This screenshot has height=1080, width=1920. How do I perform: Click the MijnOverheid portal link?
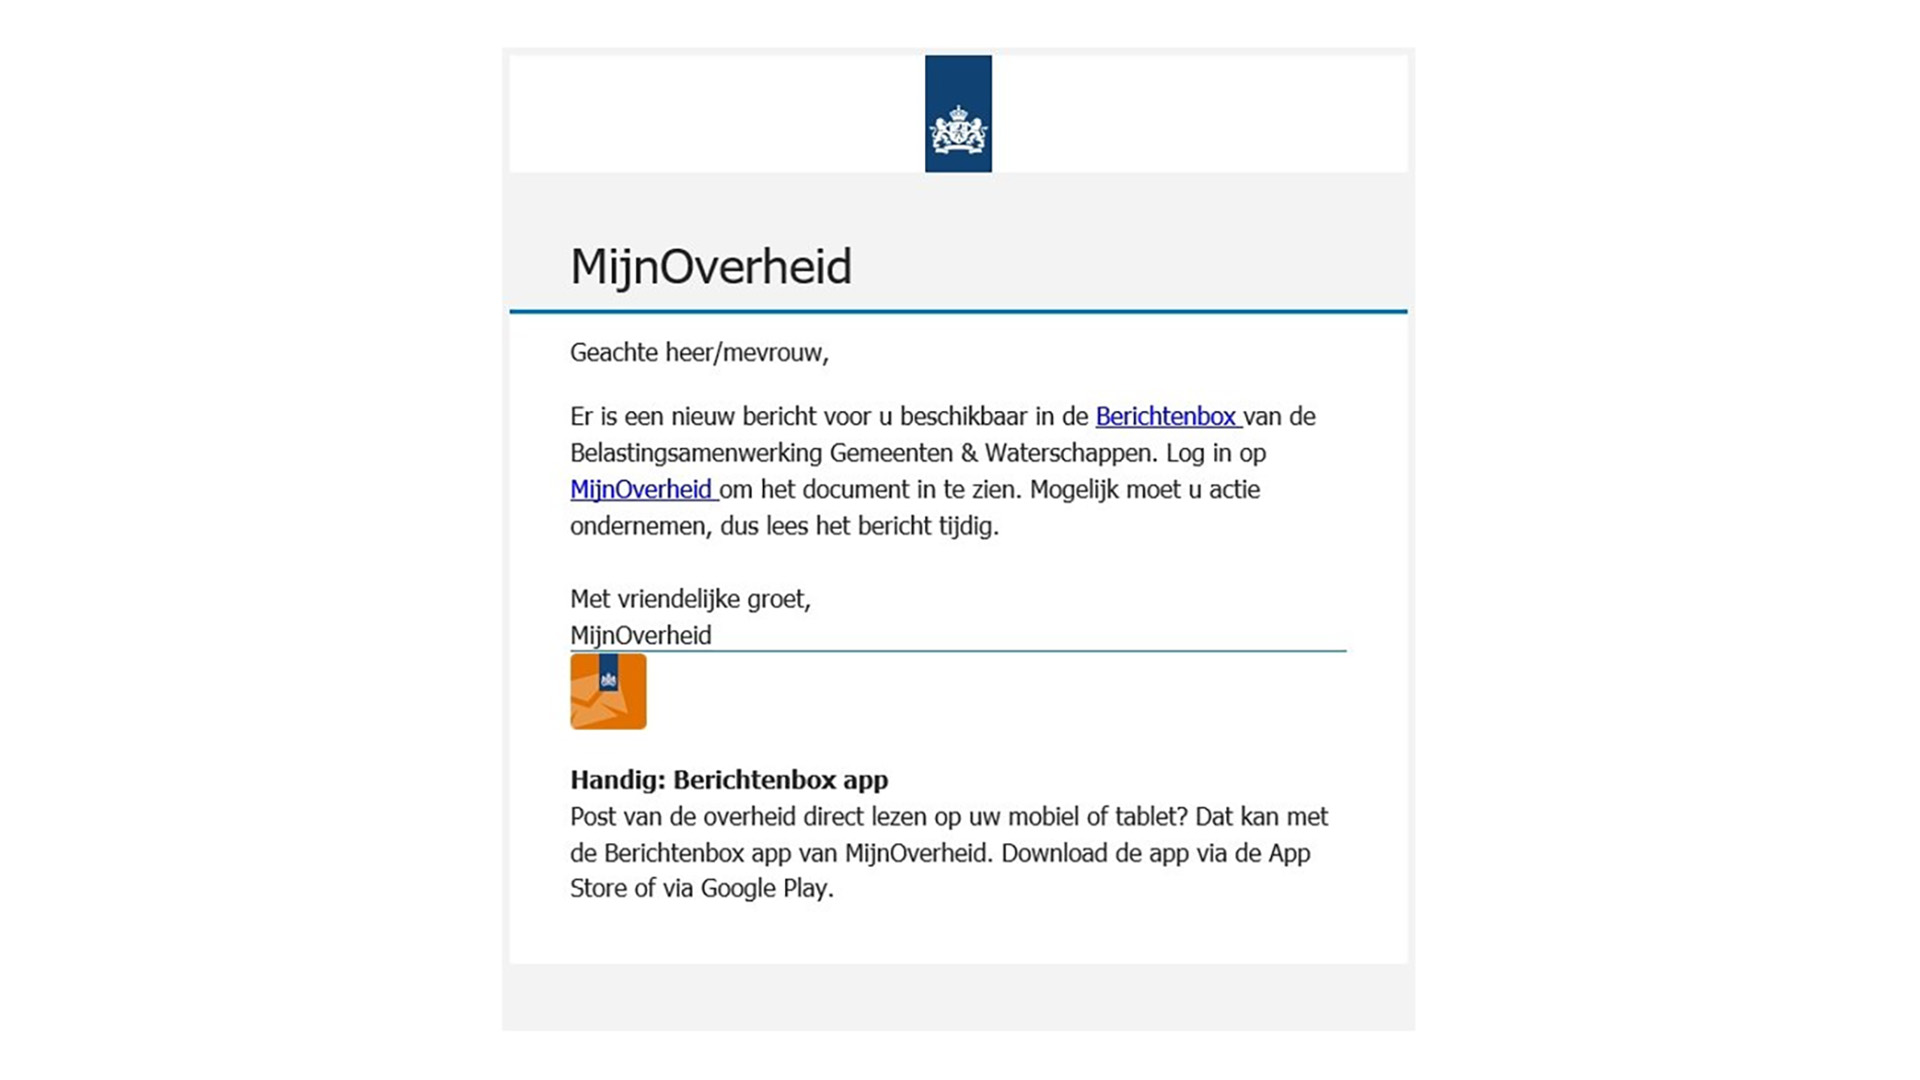point(640,489)
